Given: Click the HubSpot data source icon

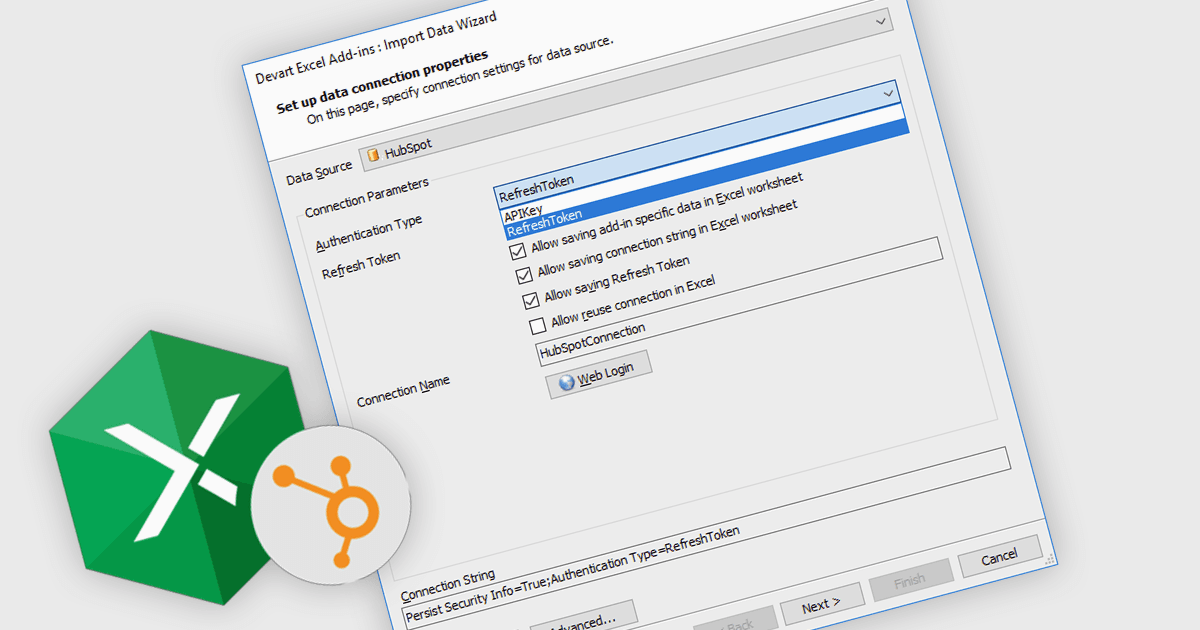Looking at the screenshot, I should 374,155.
